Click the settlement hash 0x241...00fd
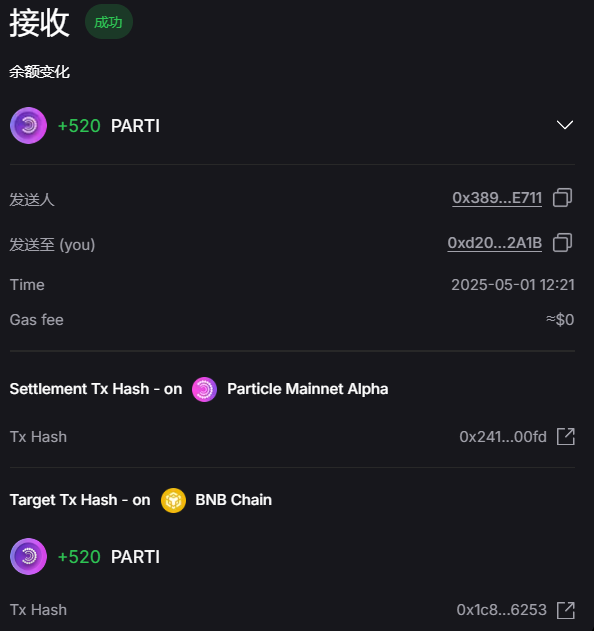 point(503,437)
